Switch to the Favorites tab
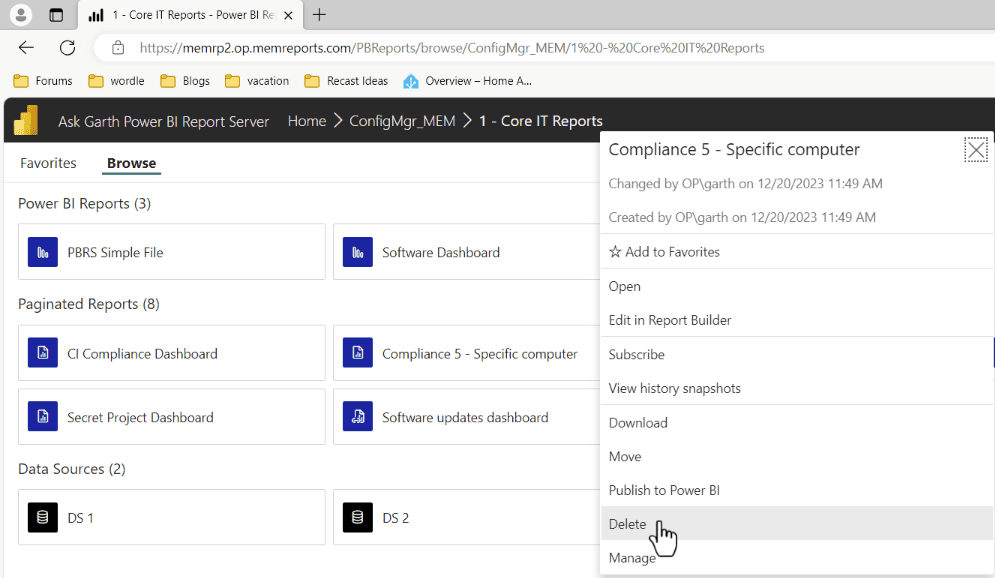This screenshot has width=995, height=578. tap(48, 163)
